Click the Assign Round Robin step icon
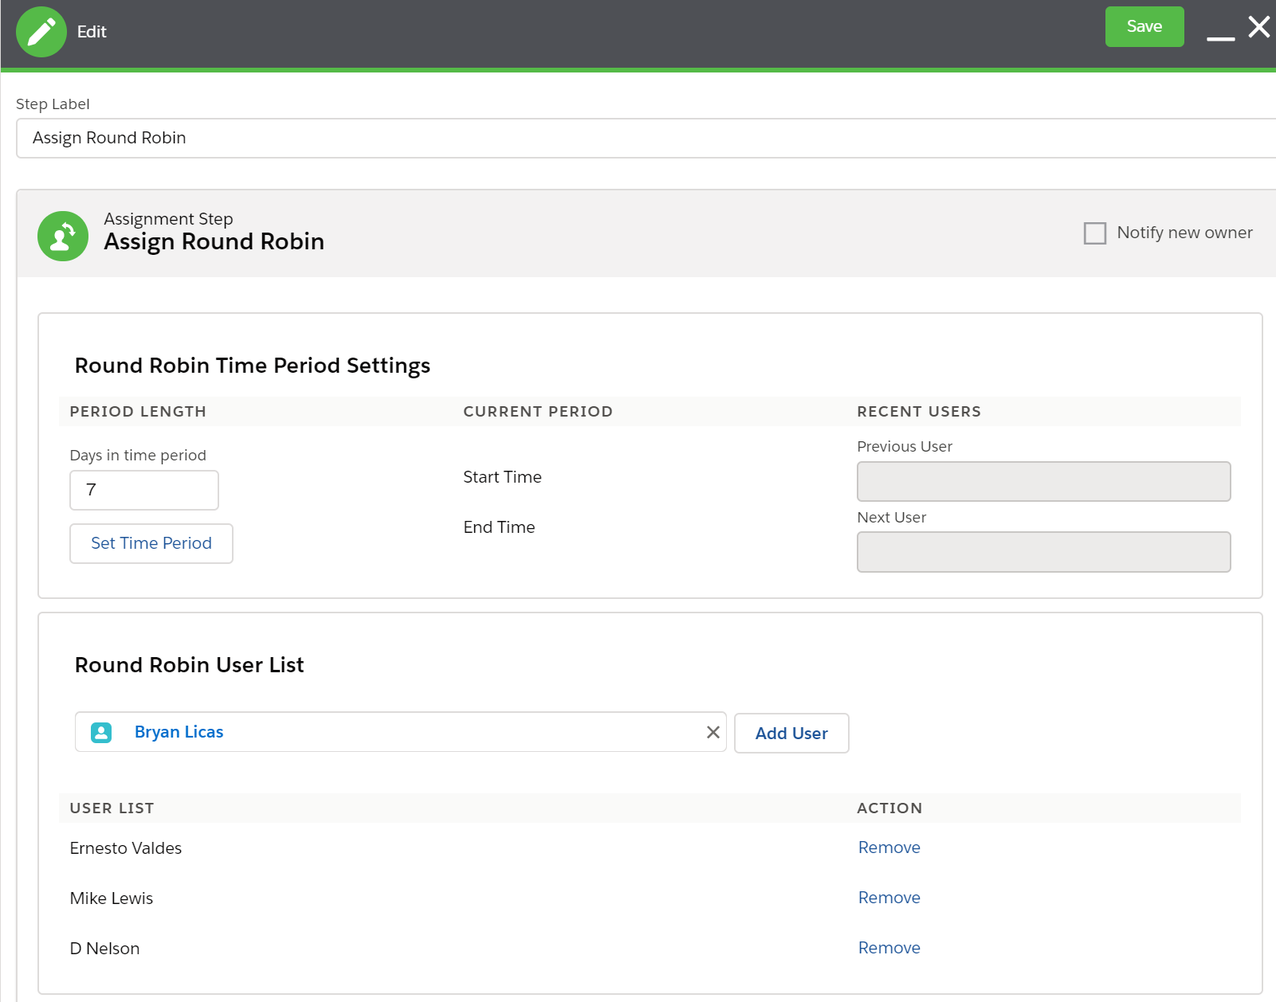Screen dimensions: 1276x1002 [63, 236]
